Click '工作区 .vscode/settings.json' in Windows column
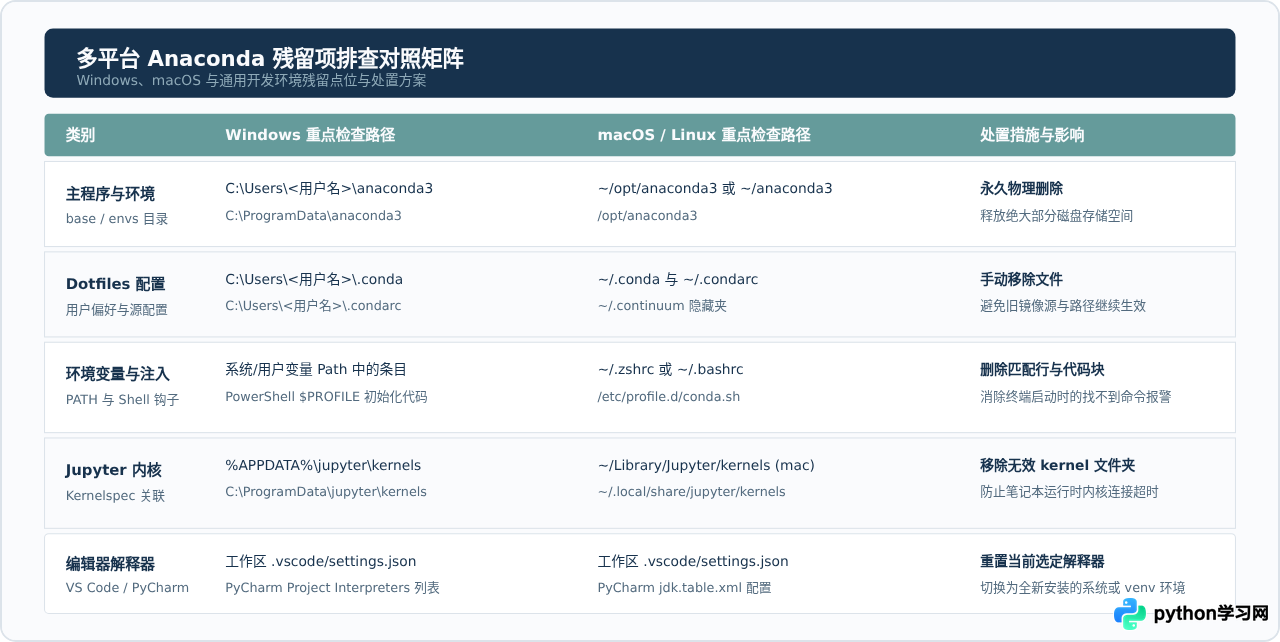1280x642 pixels. (321, 561)
